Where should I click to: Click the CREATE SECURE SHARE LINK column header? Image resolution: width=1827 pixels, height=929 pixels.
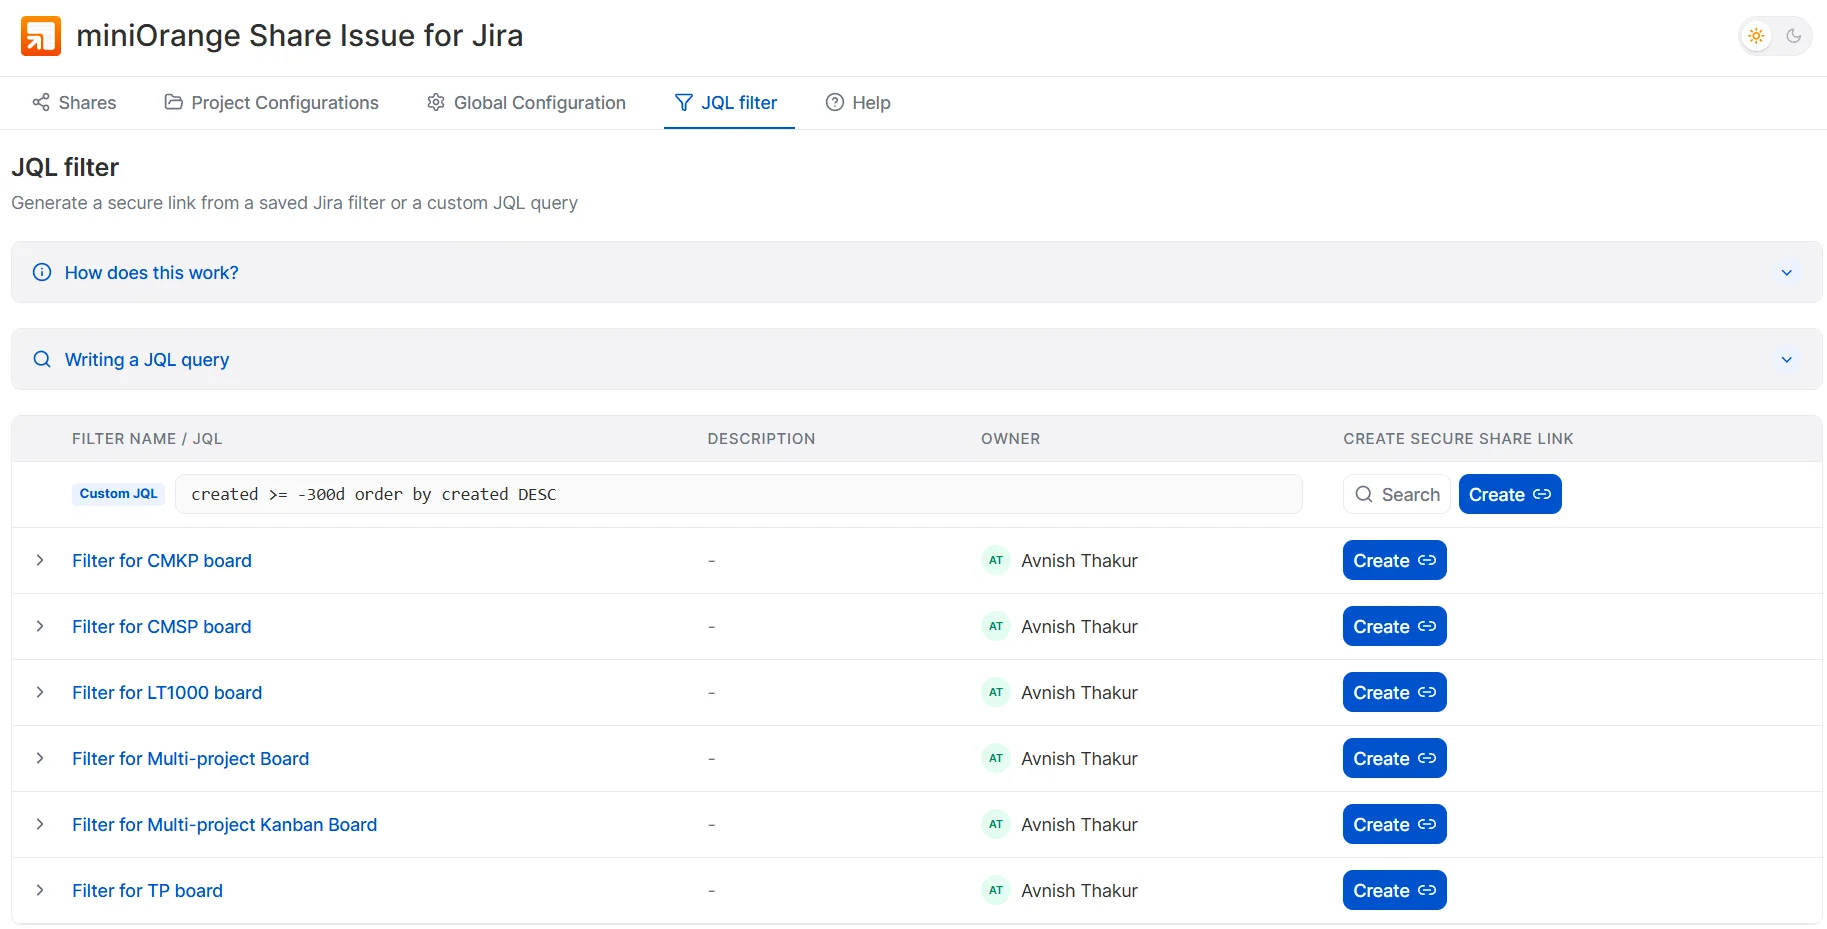point(1458,439)
